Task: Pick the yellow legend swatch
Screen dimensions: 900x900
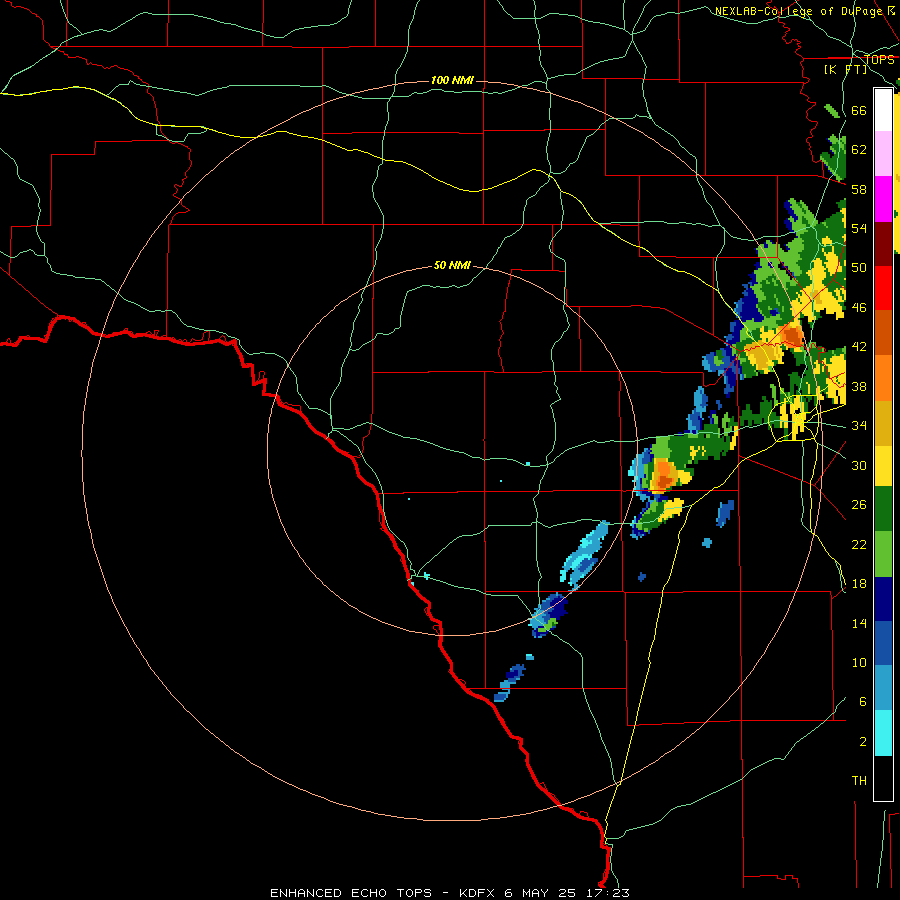Action: pos(883,466)
